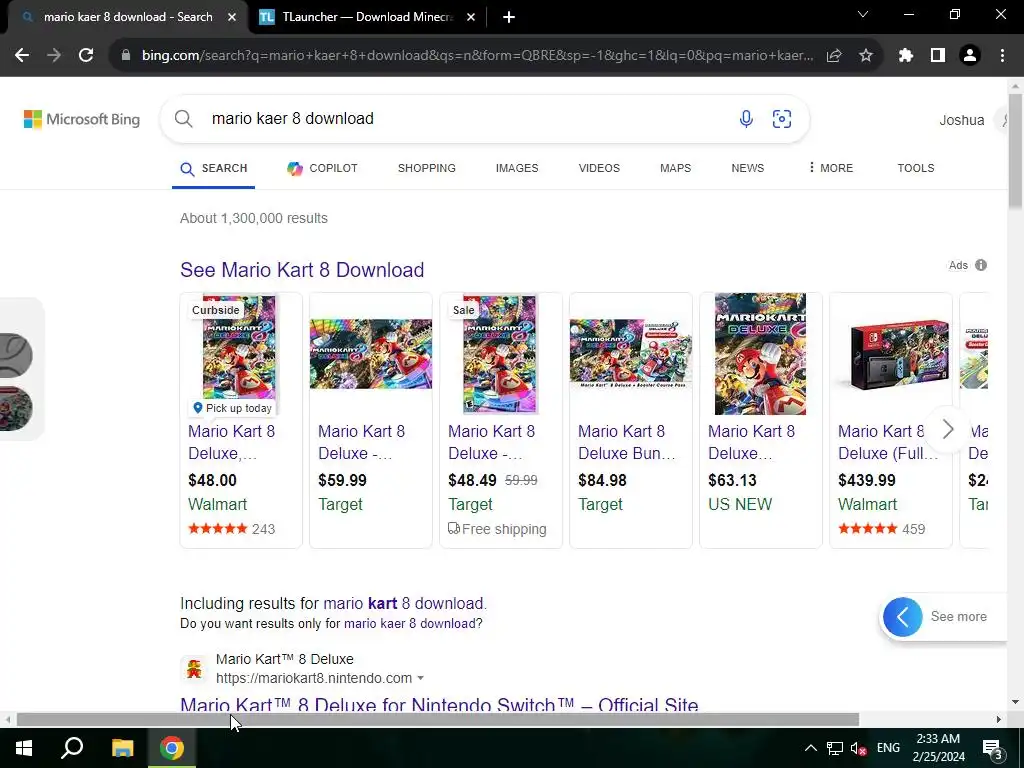Select the IMAGES tab
Image resolution: width=1024 pixels, height=768 pixels.
pos(517,168)
